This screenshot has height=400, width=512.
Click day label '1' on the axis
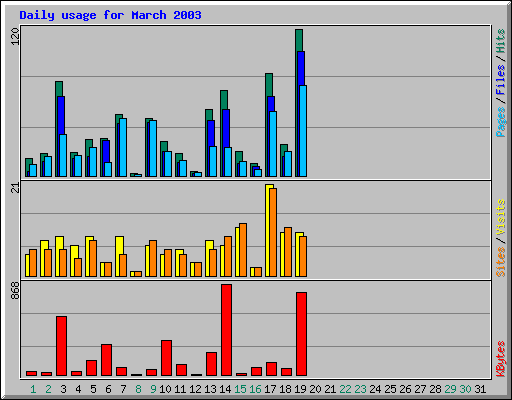pyautogui.click(x=33, y=389)
